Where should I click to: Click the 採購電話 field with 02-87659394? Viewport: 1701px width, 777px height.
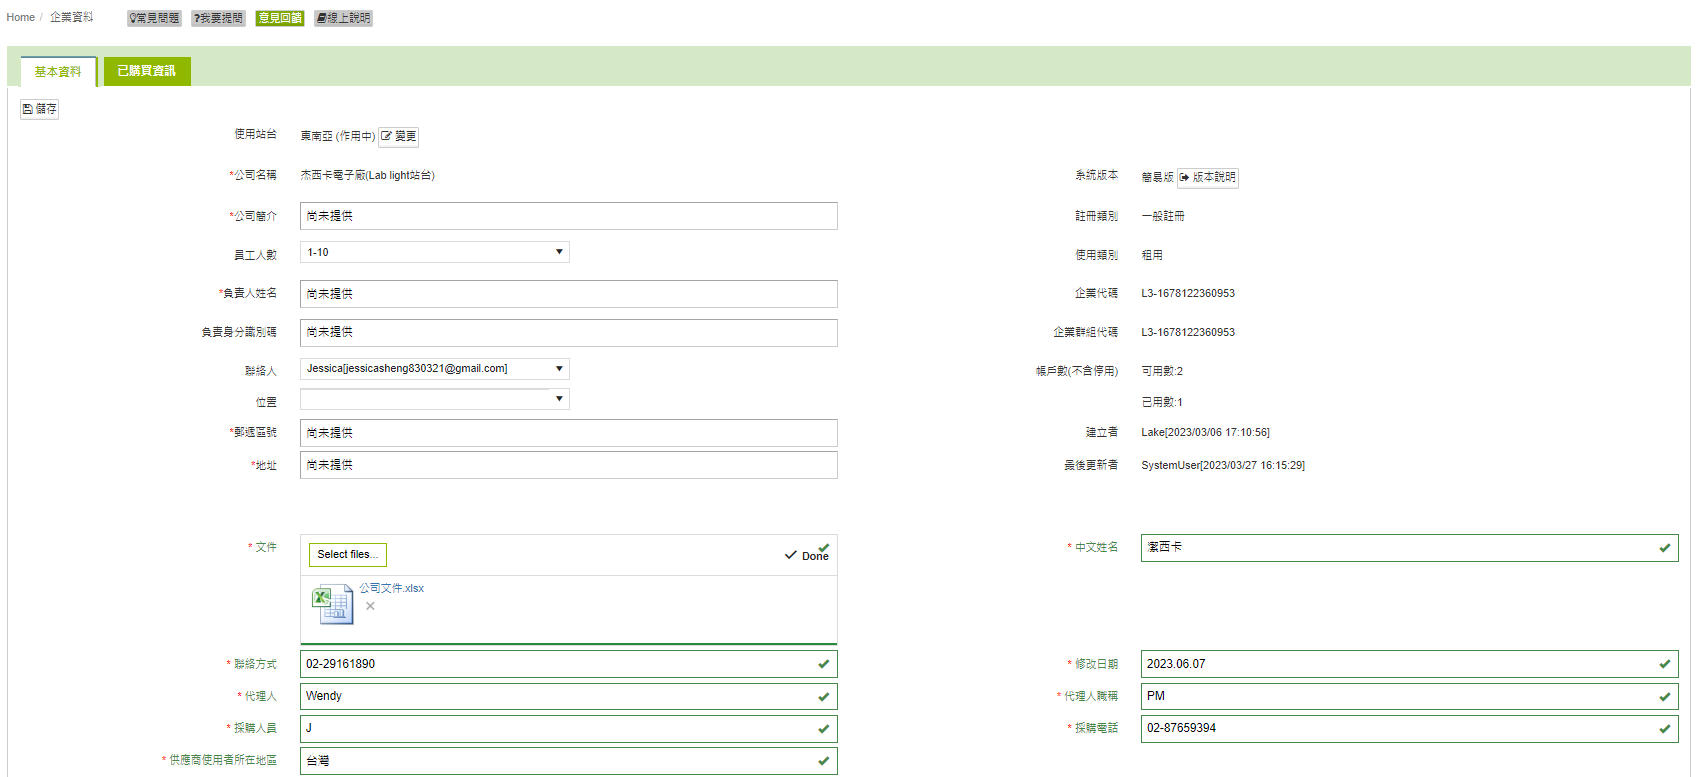coord(1410,728)
